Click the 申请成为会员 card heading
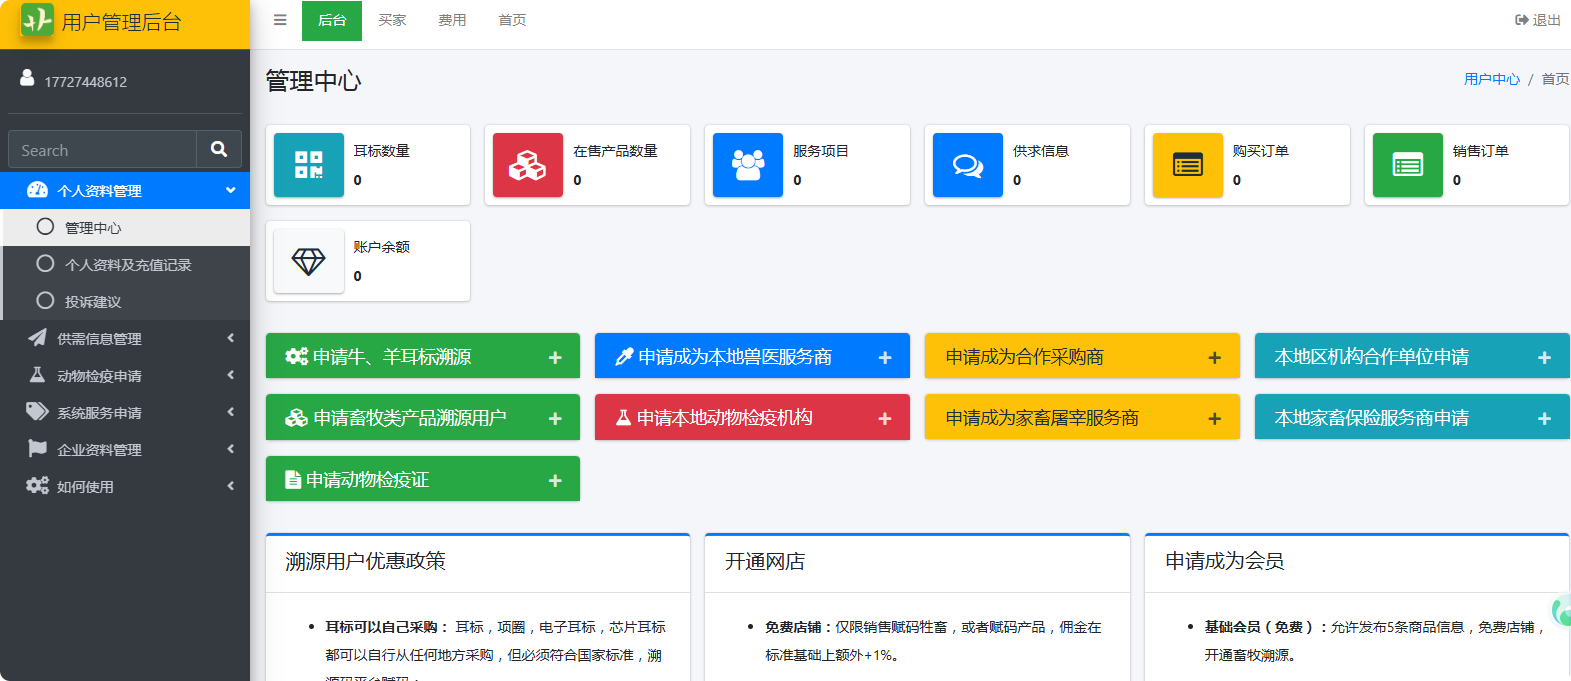1571x681 pixels. pos(1225,562)
